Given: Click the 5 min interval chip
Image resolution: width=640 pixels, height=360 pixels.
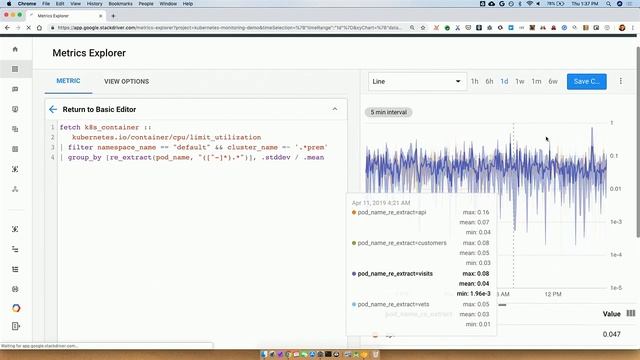Looking at the screenshot, I should pos(388,112).
